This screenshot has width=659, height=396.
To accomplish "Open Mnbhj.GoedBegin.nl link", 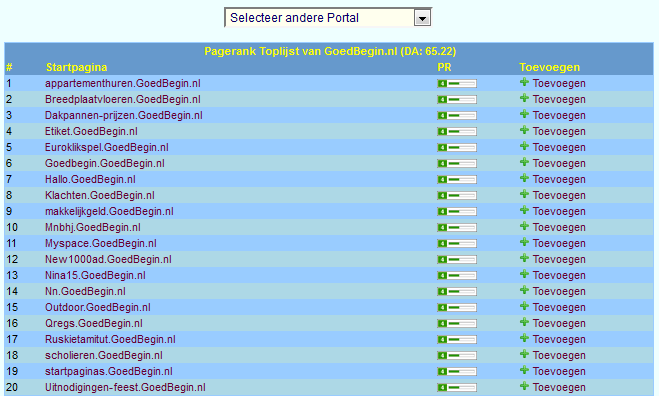I will (93, 227).
